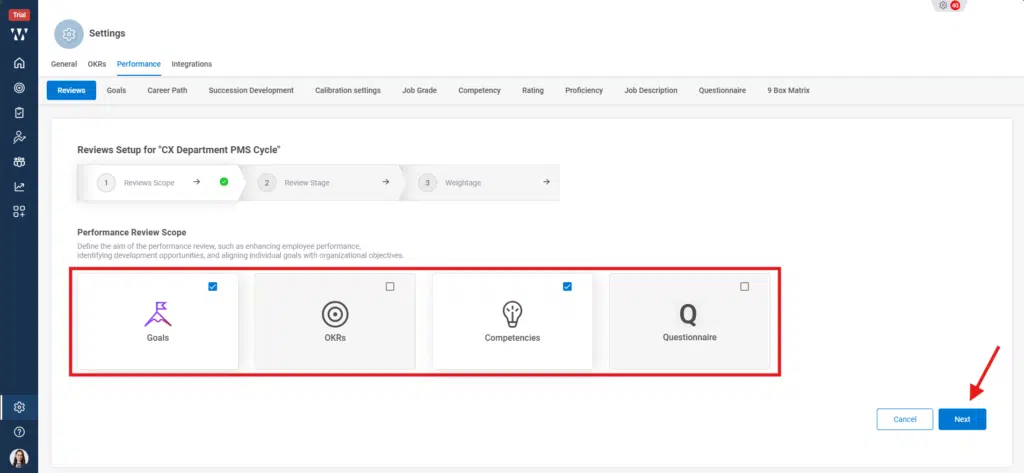Check the OKRs checkbox
Viewport: 1024px width, 473px height.
click(x=390, y=286)
